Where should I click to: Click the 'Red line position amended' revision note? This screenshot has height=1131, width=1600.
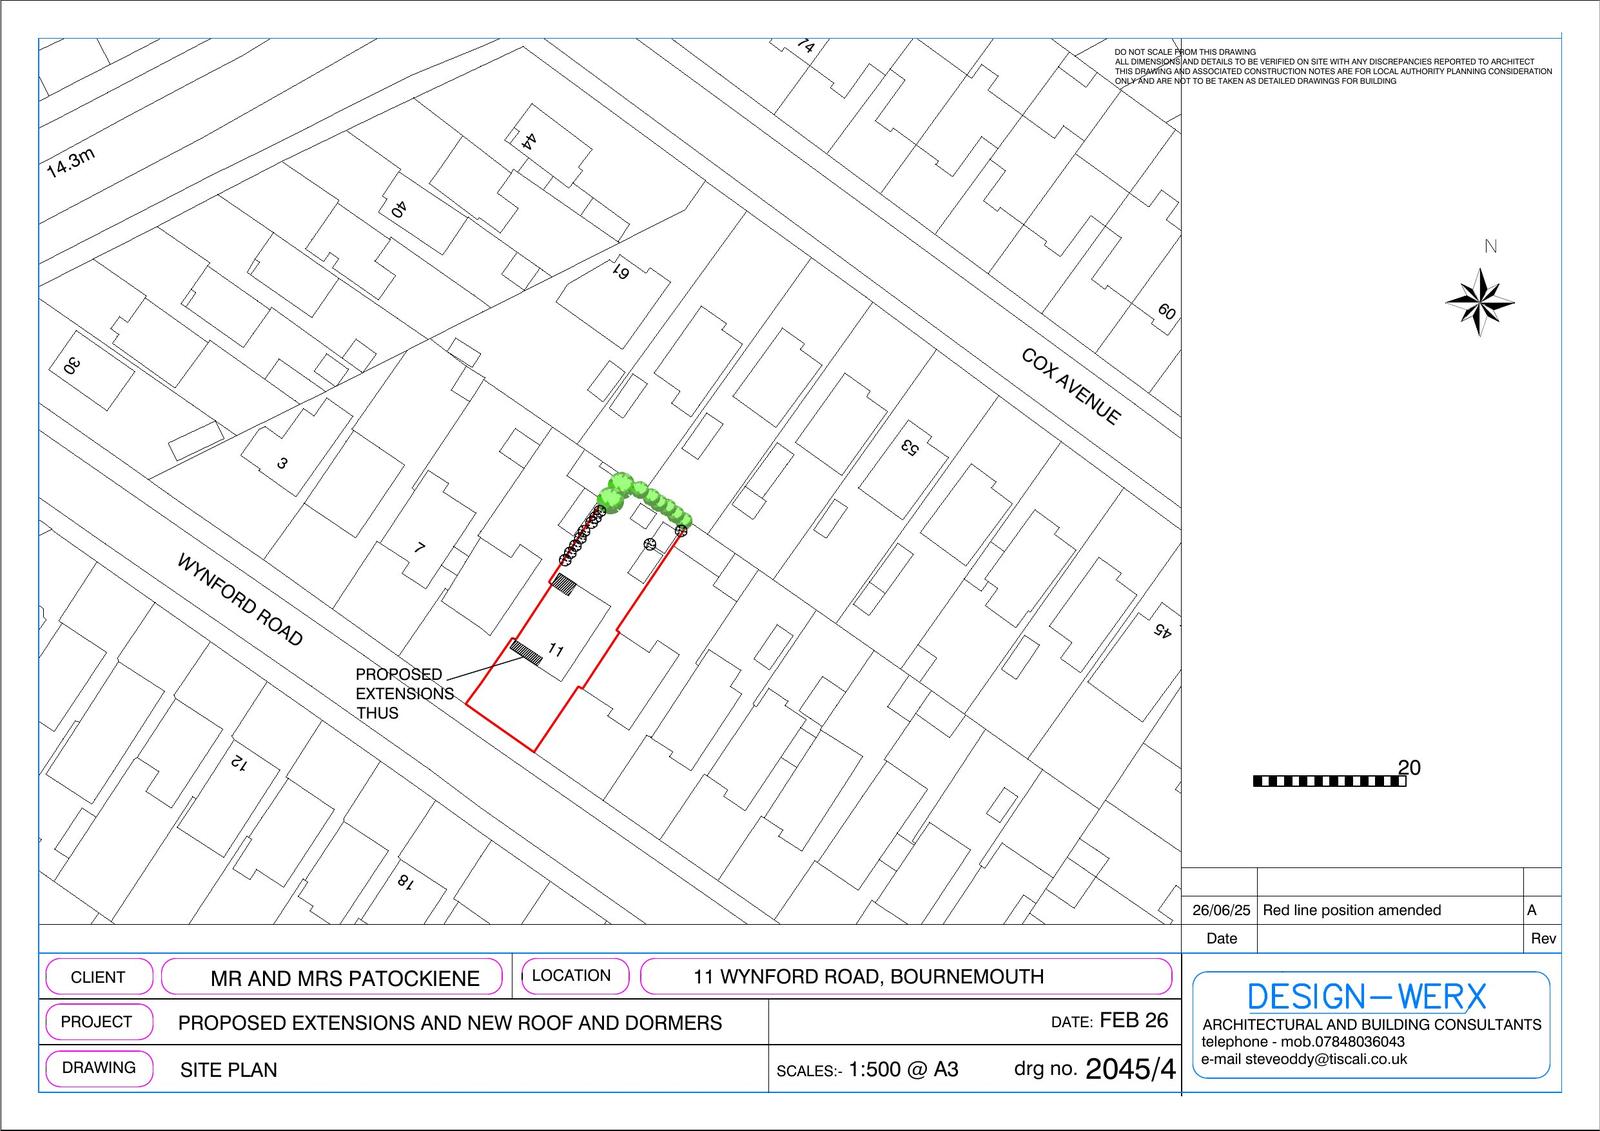1352,910
